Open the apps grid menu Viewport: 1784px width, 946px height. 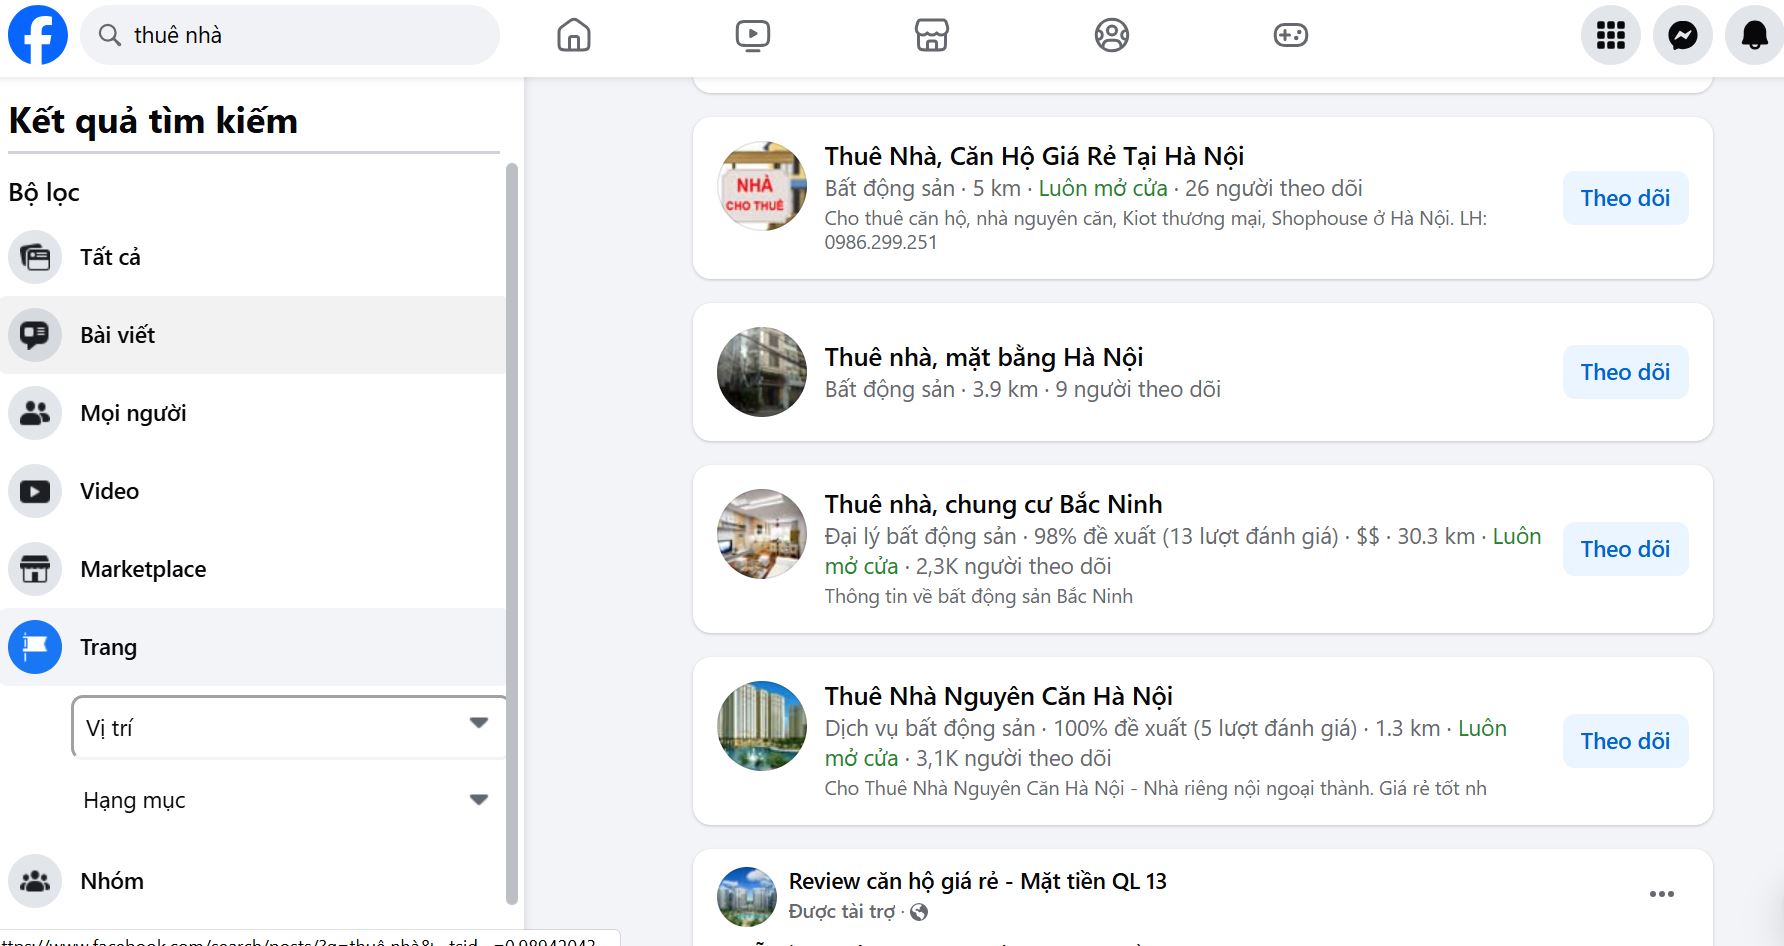tap(1610, 35)
